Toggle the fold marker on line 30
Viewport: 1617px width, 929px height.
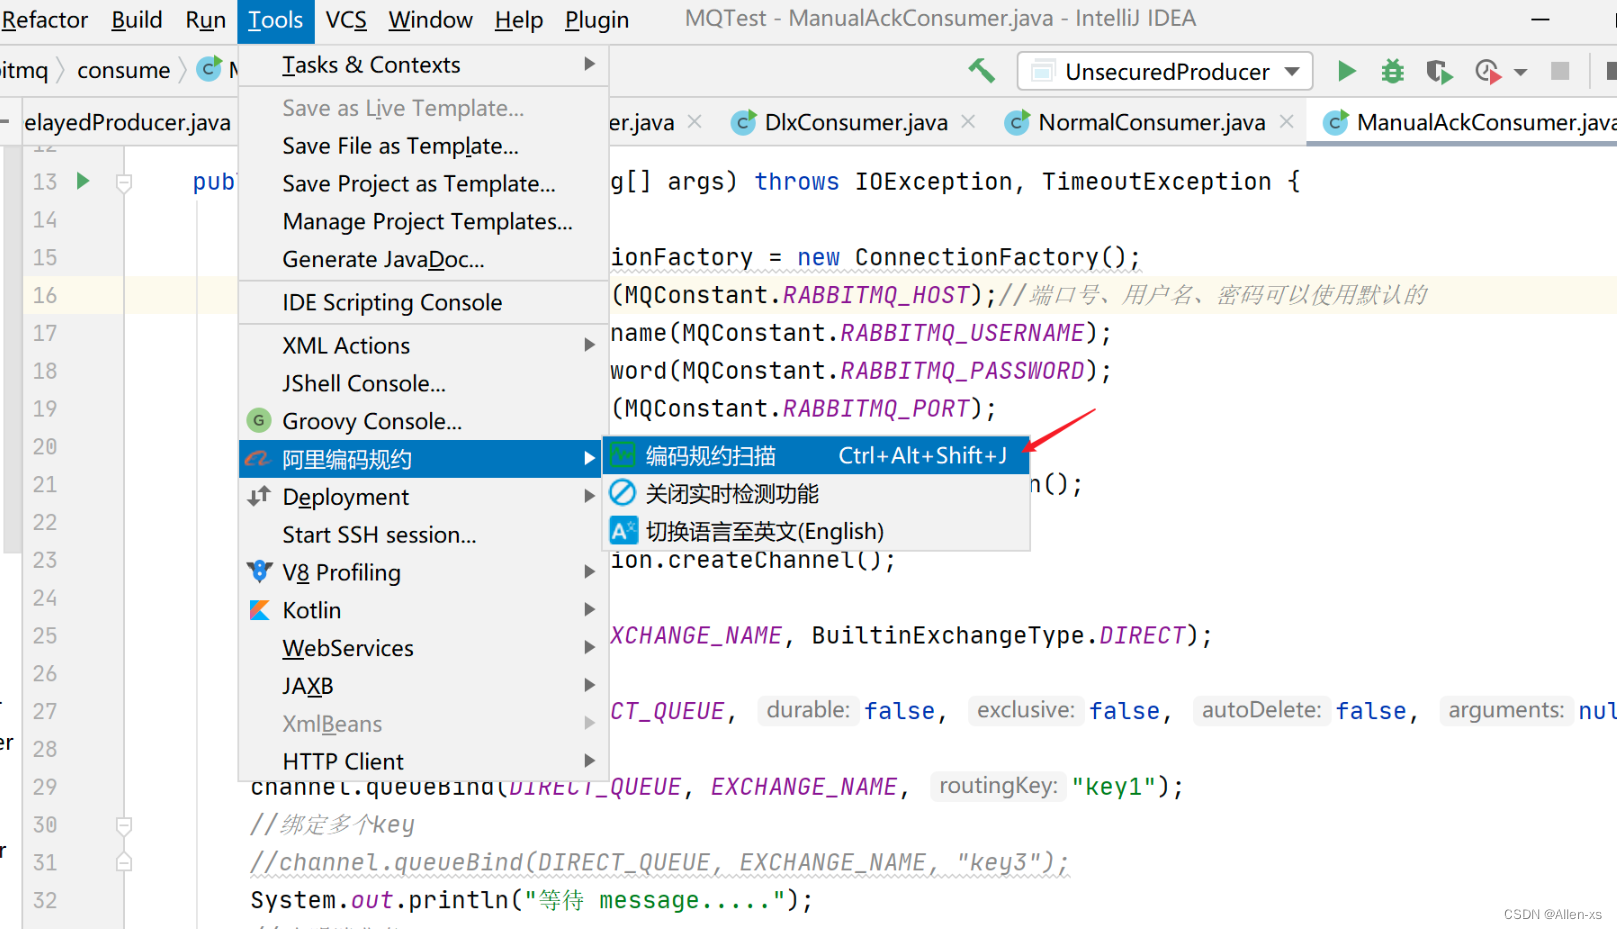[124, 825]
